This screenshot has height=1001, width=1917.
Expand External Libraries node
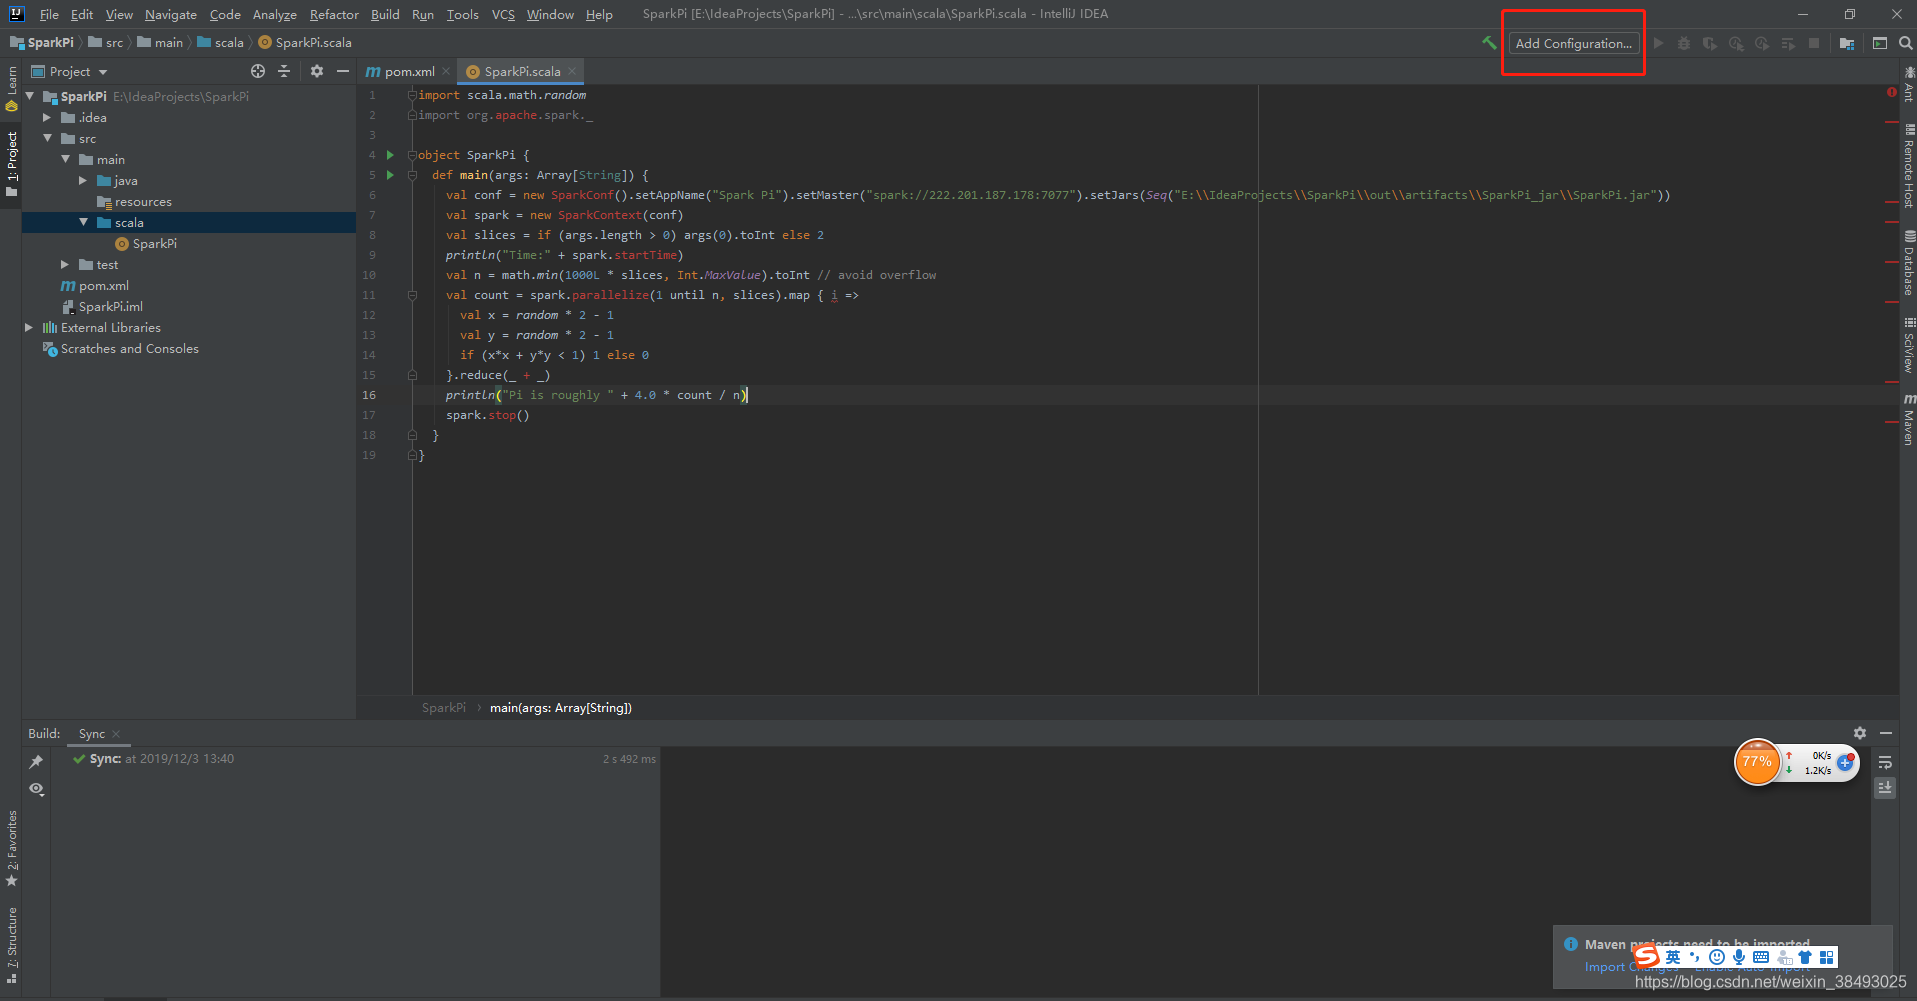click(29, 327)
